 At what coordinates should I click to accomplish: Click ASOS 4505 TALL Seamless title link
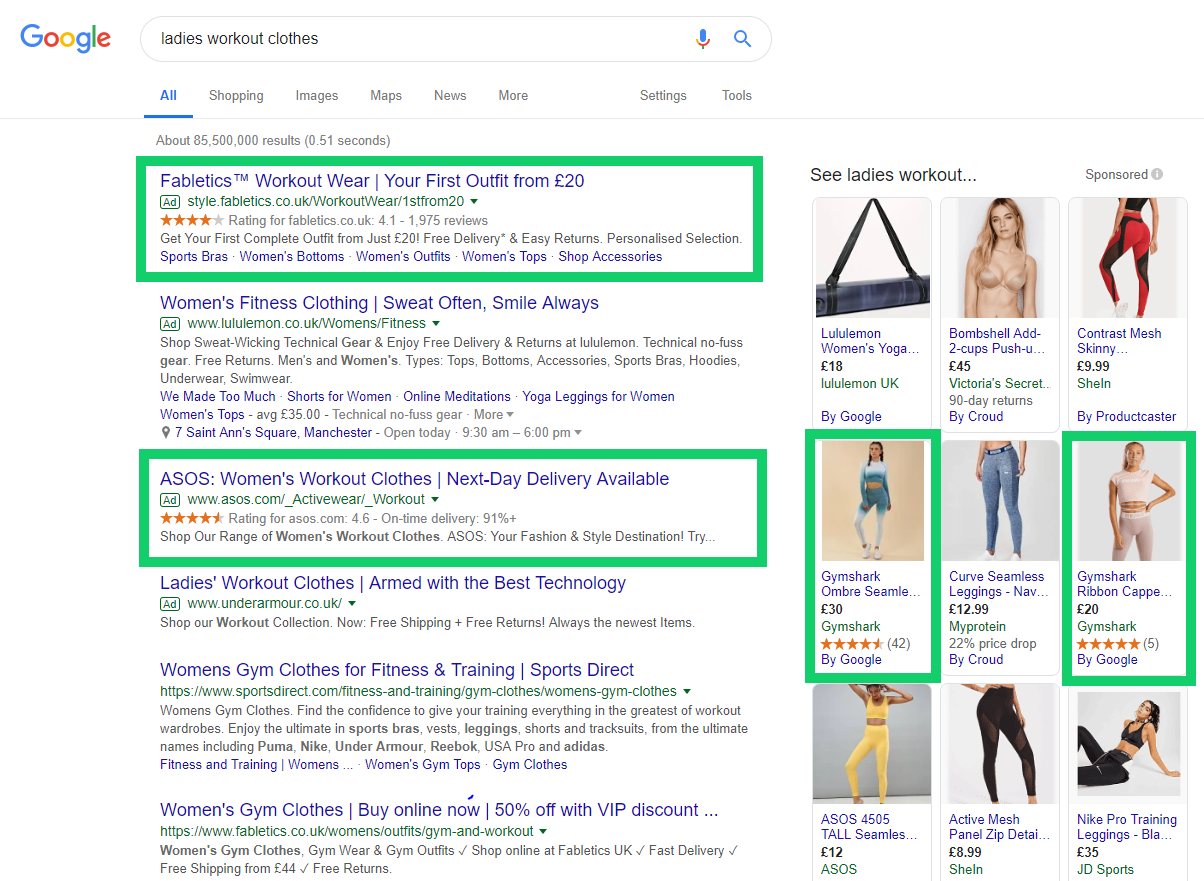pos(869,827)
